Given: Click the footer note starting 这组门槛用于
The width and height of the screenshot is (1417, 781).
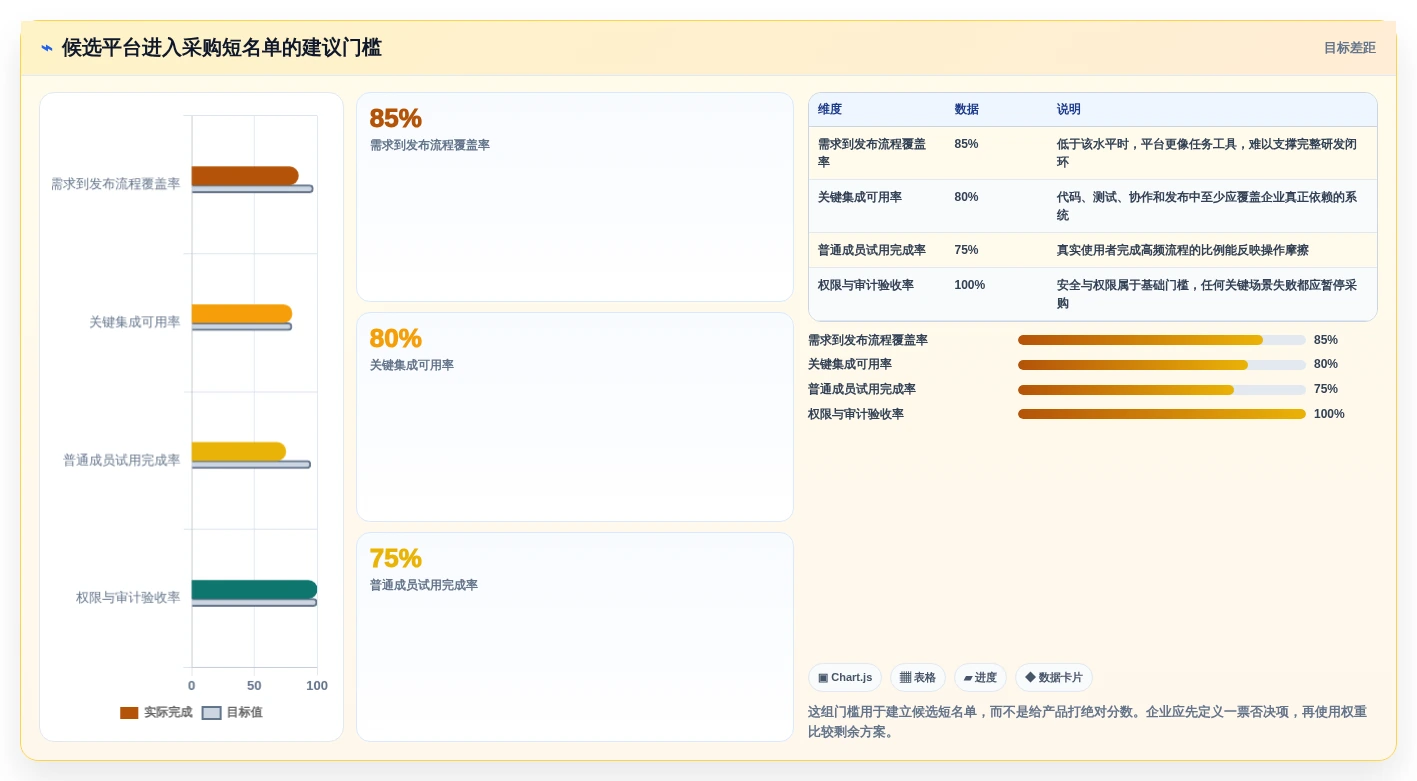Looking at the screenshot, I should coord(1087,722).
